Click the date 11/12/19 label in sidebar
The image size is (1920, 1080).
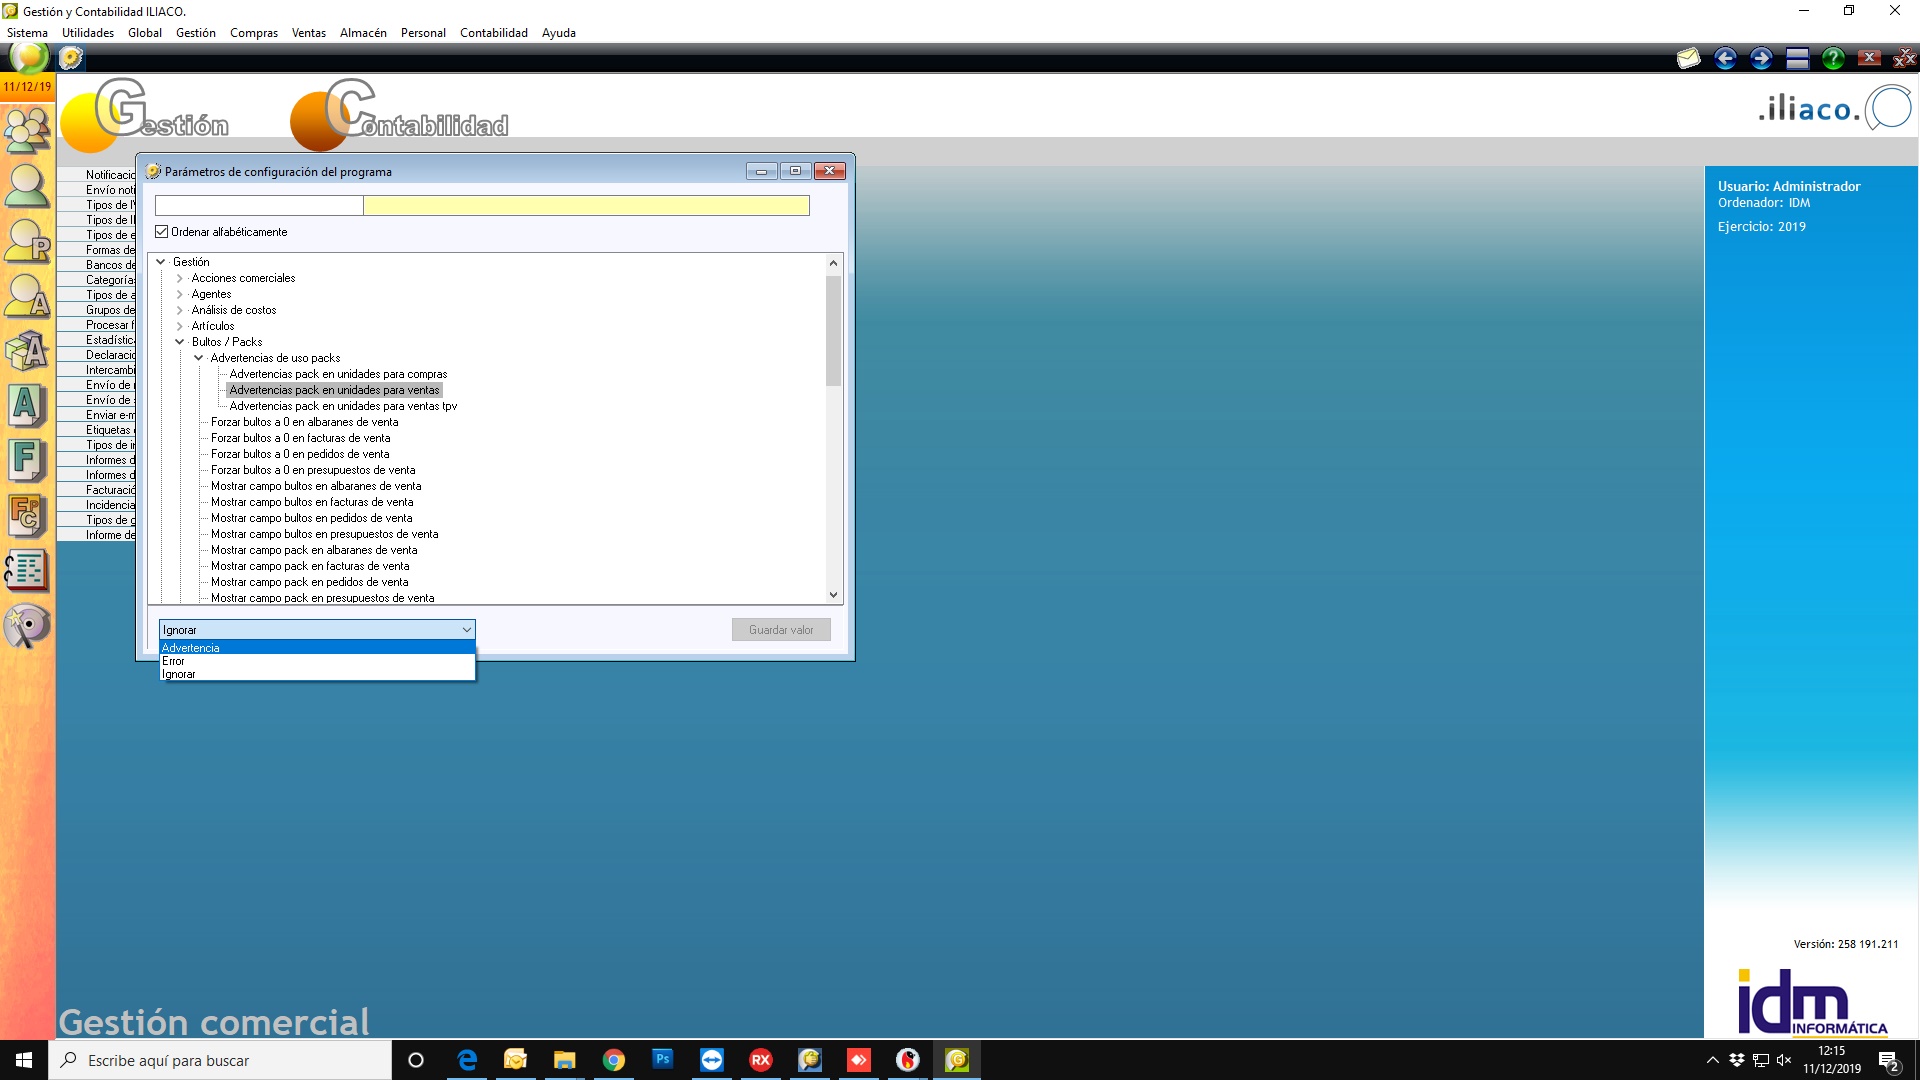coord(27,87)
